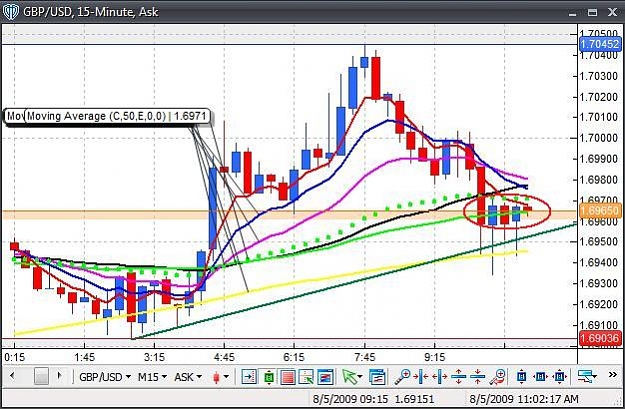This screenshot has width=625, height=409.
Task: Click the 4:45 time axis label
Action: click(224, 357)
